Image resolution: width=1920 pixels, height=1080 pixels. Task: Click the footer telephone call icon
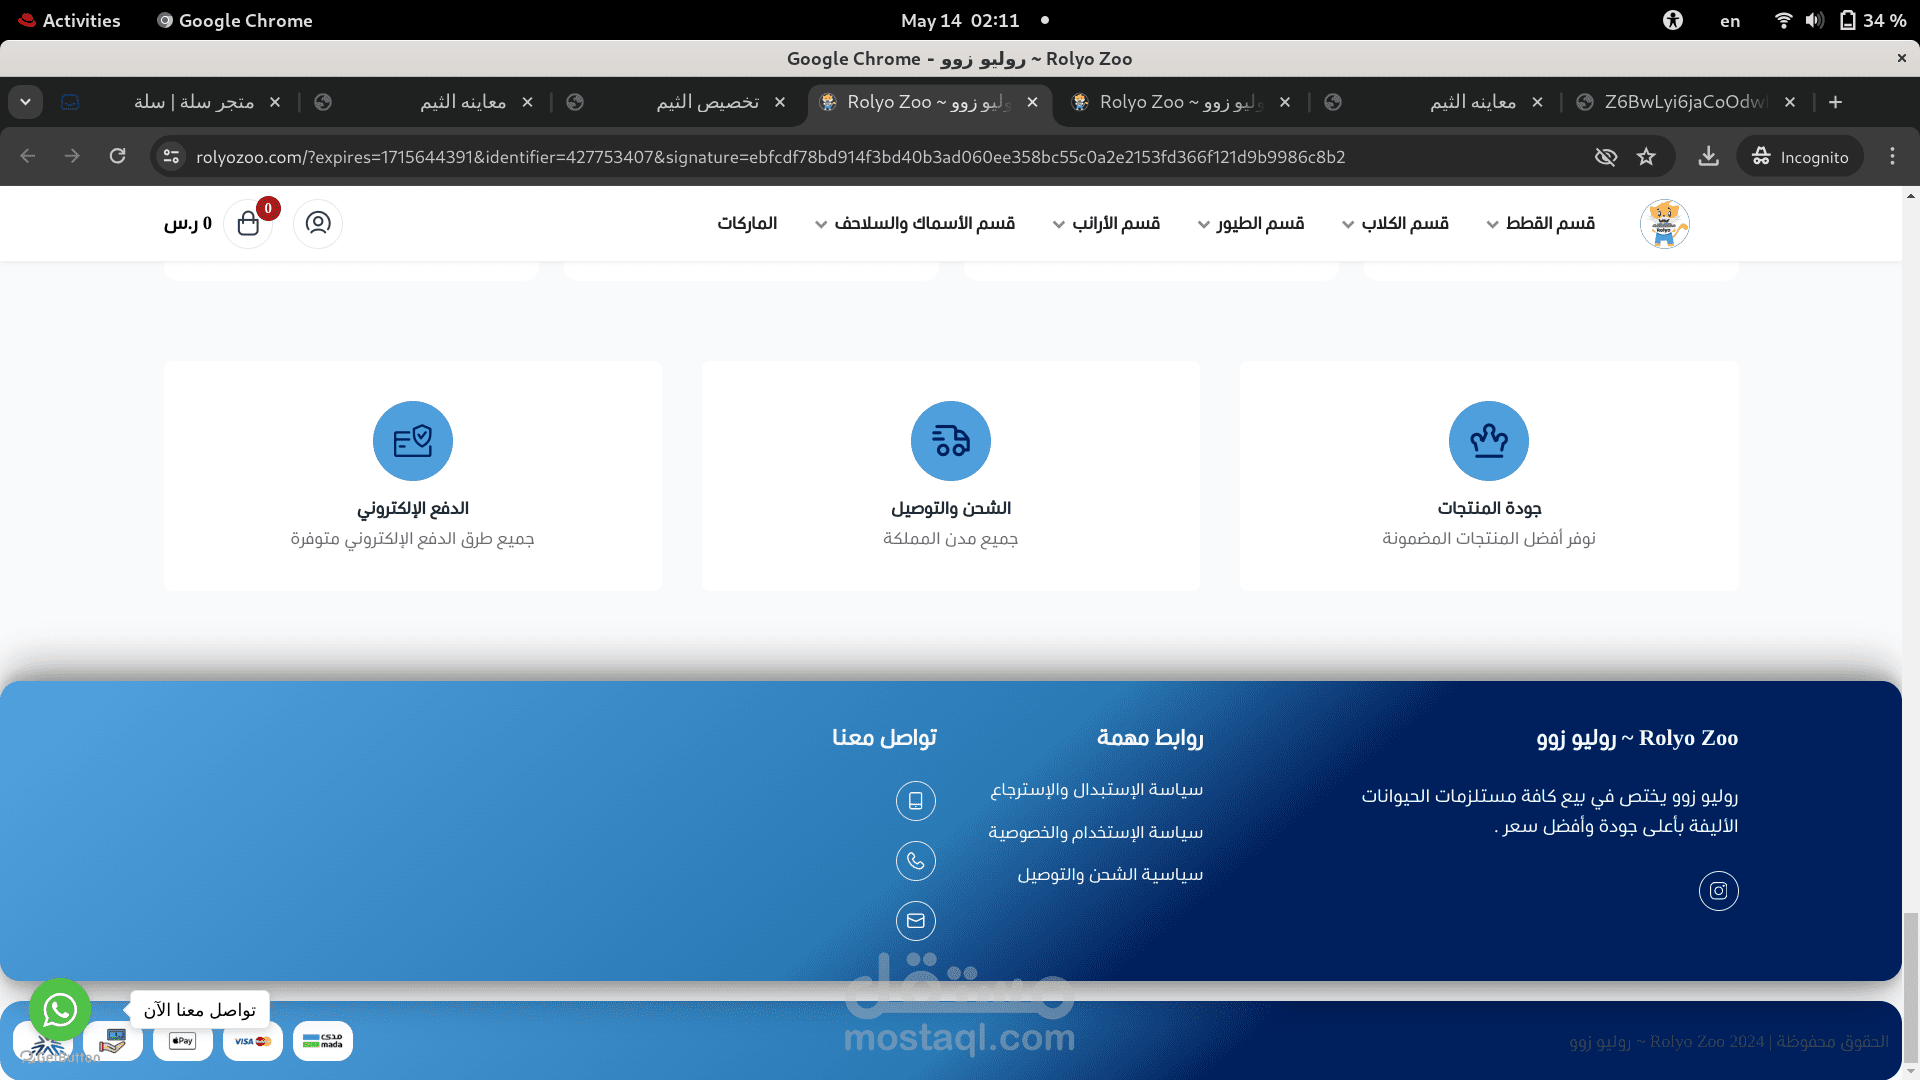pyautogui.click(x=915, y=861)
